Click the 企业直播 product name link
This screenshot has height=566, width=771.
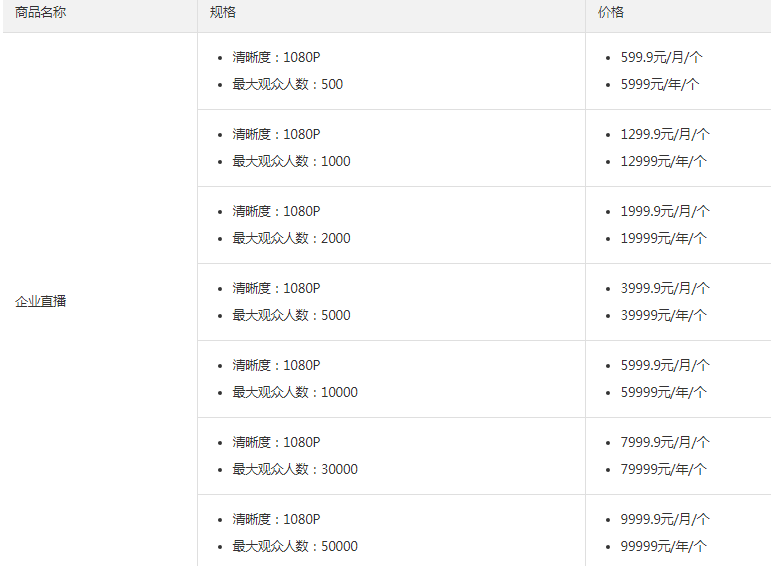[x=40, y=301]
